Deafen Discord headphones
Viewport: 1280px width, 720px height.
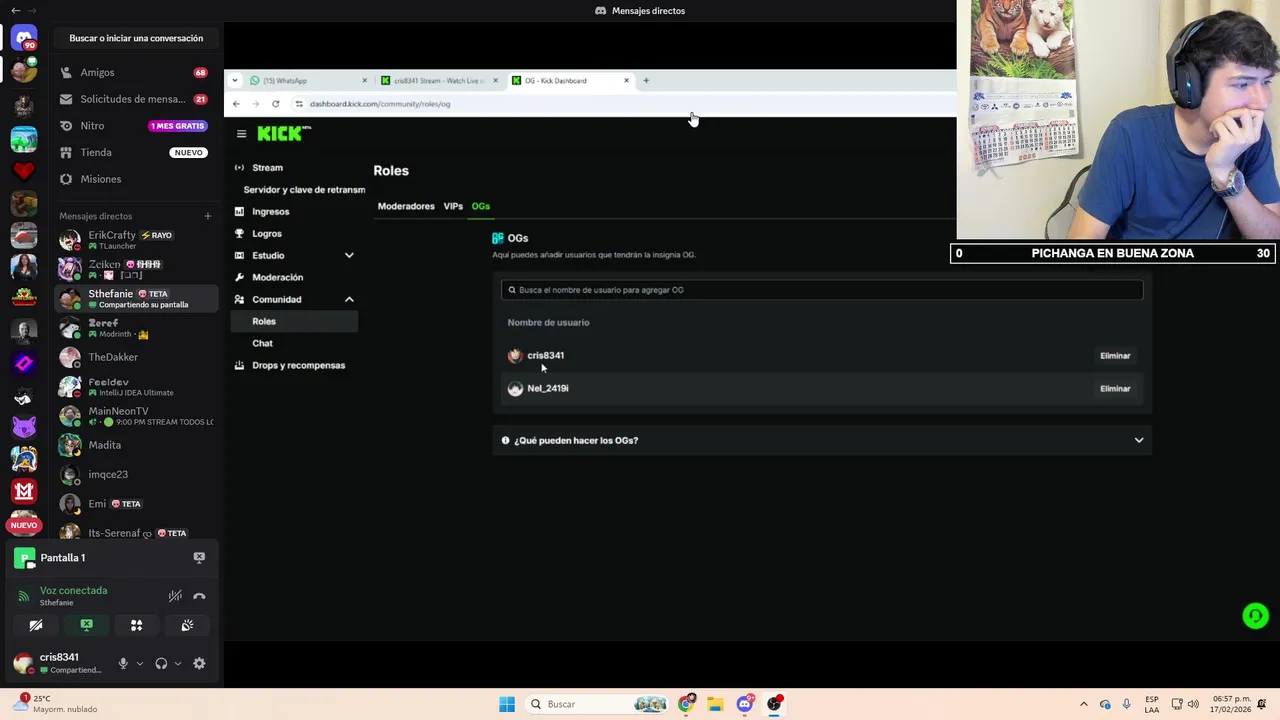coord(161,663)
